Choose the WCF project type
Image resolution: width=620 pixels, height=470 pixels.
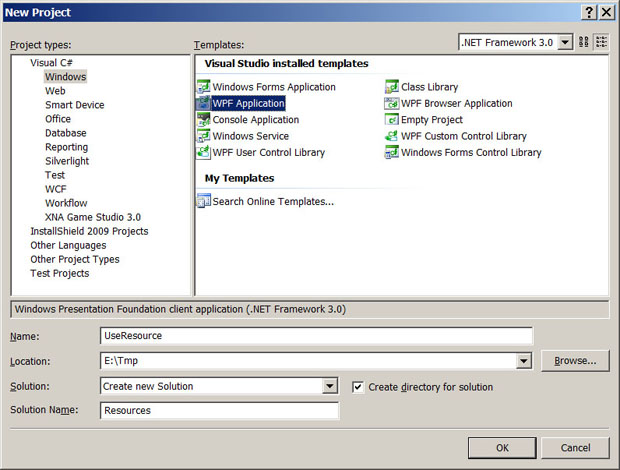[x=55, y=189]
